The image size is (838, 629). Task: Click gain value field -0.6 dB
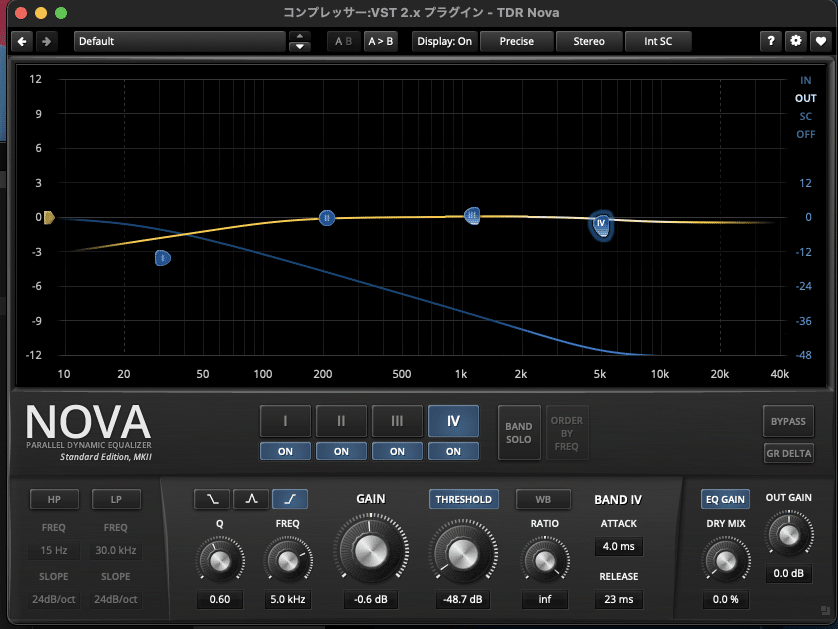click(371, 599)
